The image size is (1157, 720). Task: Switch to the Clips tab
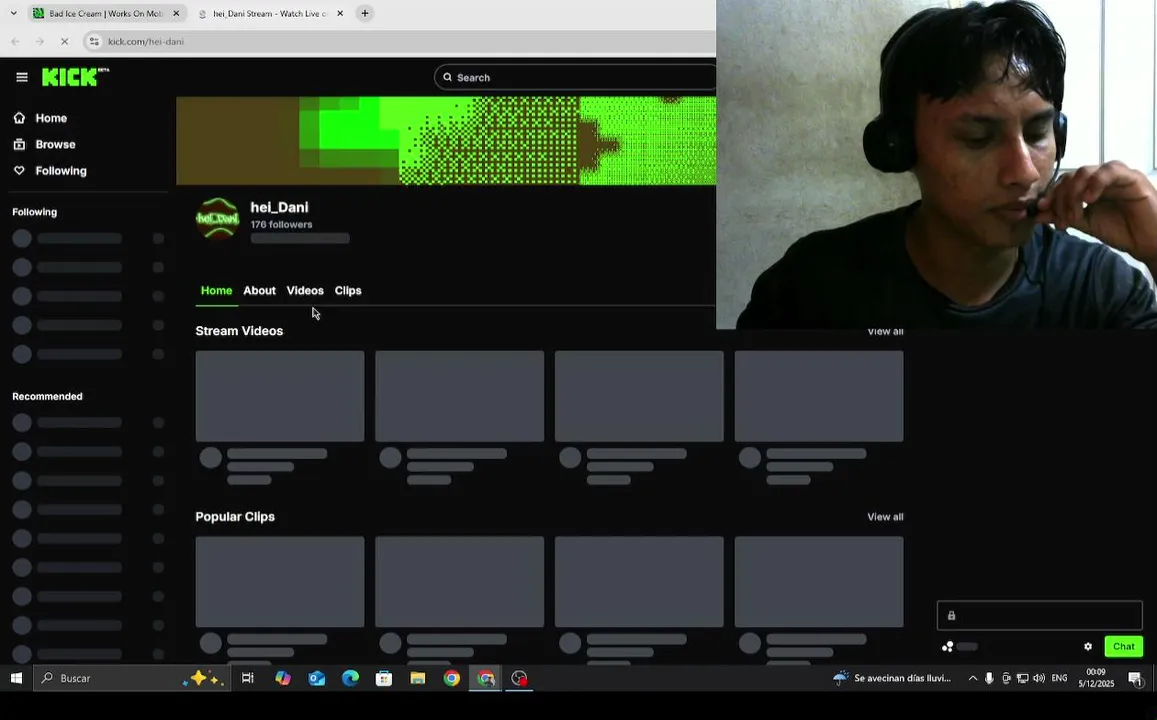[x=348, y=291]
